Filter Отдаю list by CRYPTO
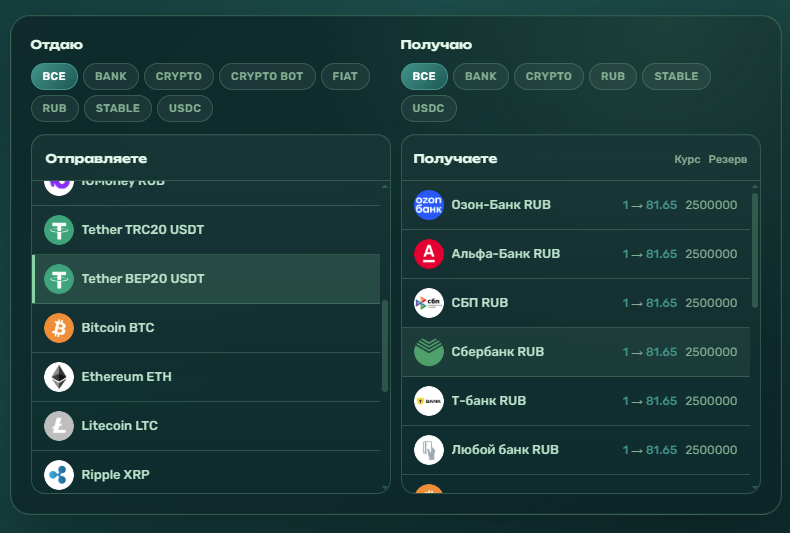This screenshot has height=533, width=790. (x=179, y=77)
